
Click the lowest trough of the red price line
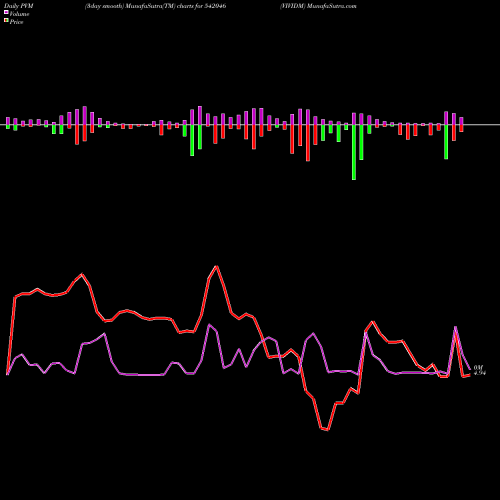[328, 430]
